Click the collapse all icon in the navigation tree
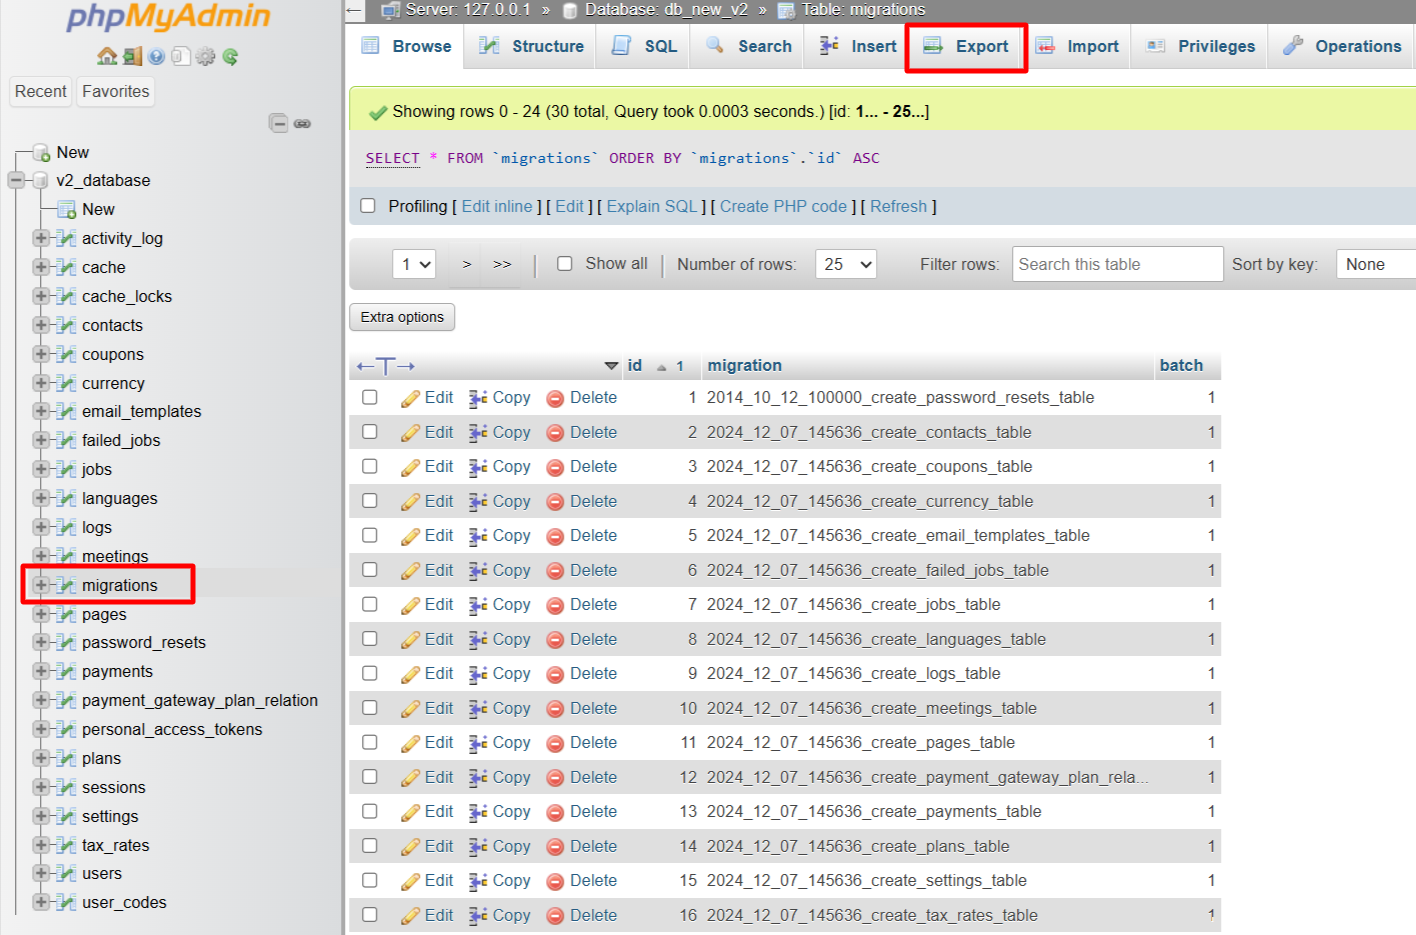 point(278,123)
